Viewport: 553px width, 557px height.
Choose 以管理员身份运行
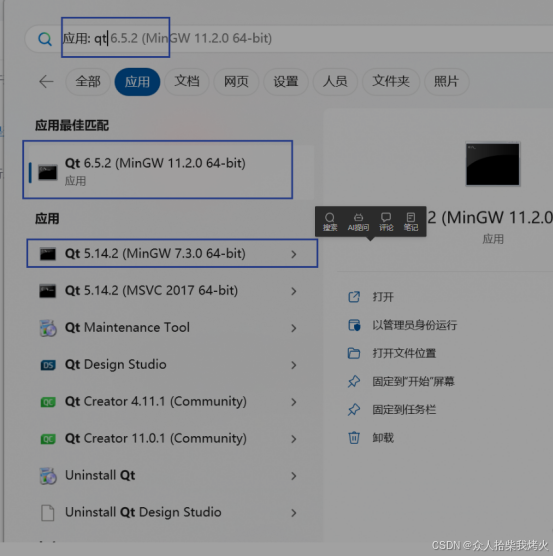click(414, 325)
